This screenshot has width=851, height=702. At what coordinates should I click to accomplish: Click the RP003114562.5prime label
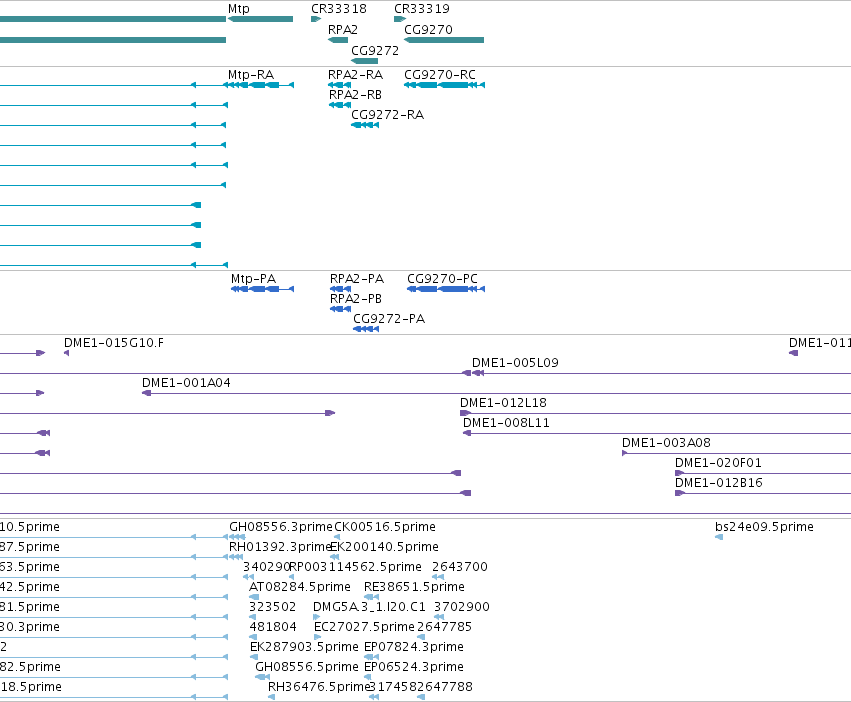tap(355, 567)
